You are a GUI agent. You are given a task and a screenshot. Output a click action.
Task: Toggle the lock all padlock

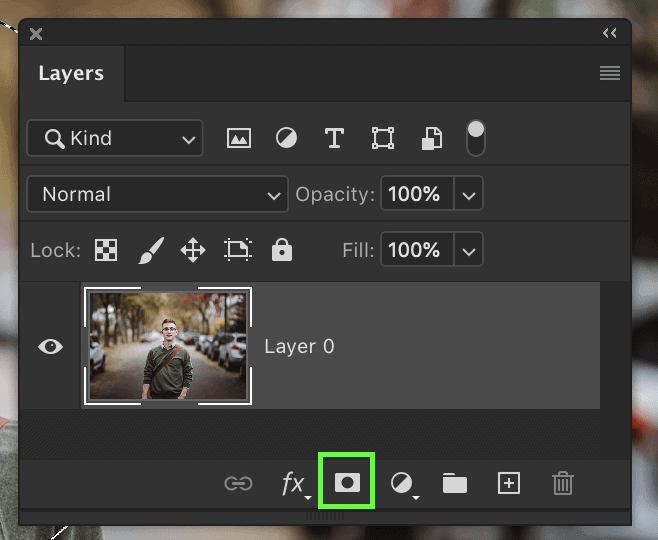(282, 249)
